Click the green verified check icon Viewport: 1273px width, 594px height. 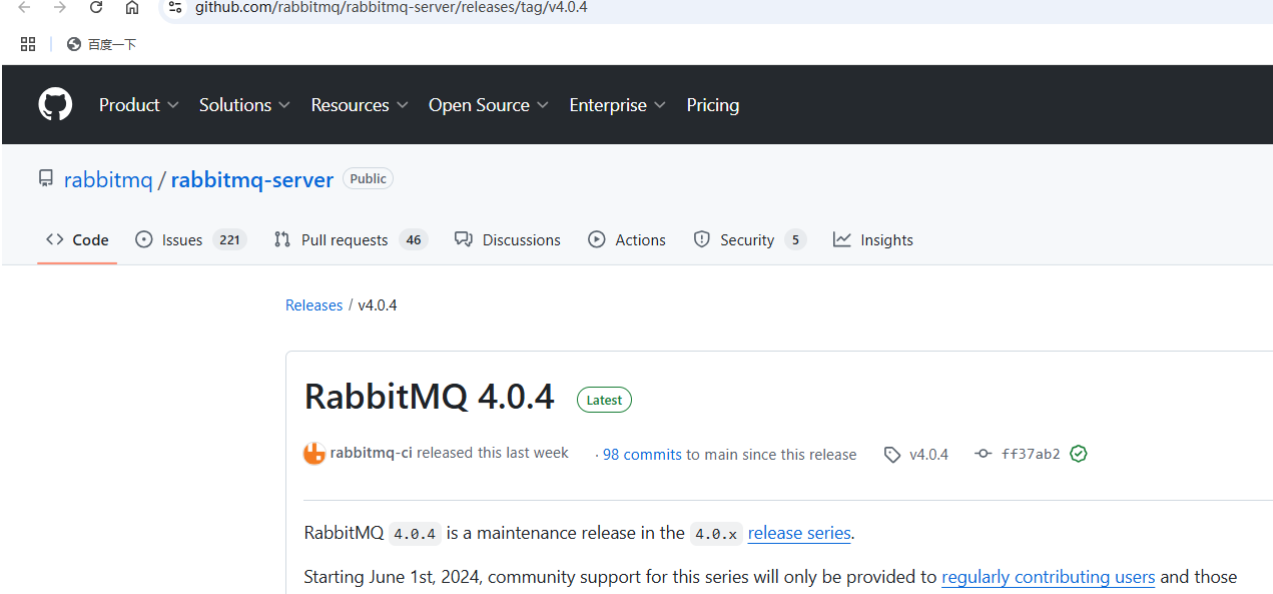[x=1078, y=454]
